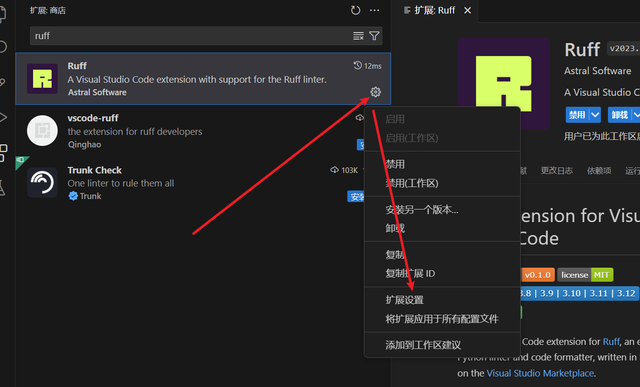Clear the extension search results icon

[358, 36]
